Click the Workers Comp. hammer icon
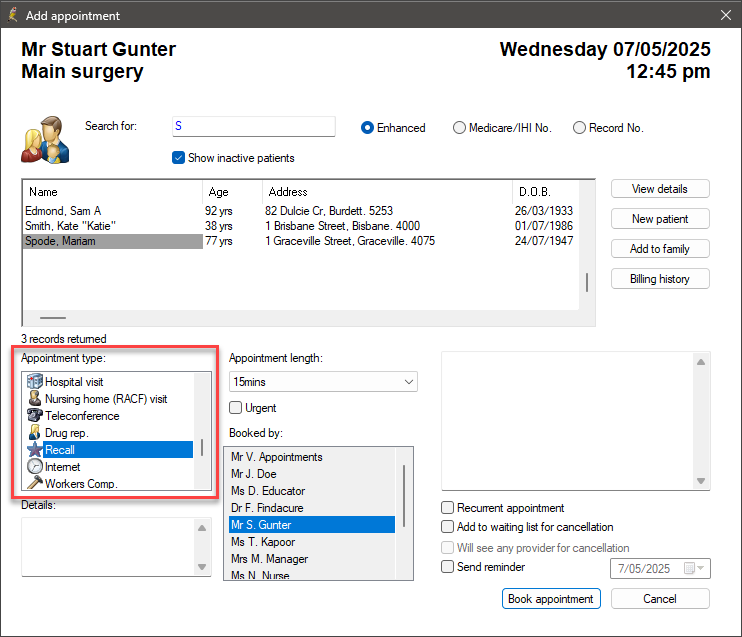 tap(35, 483)
